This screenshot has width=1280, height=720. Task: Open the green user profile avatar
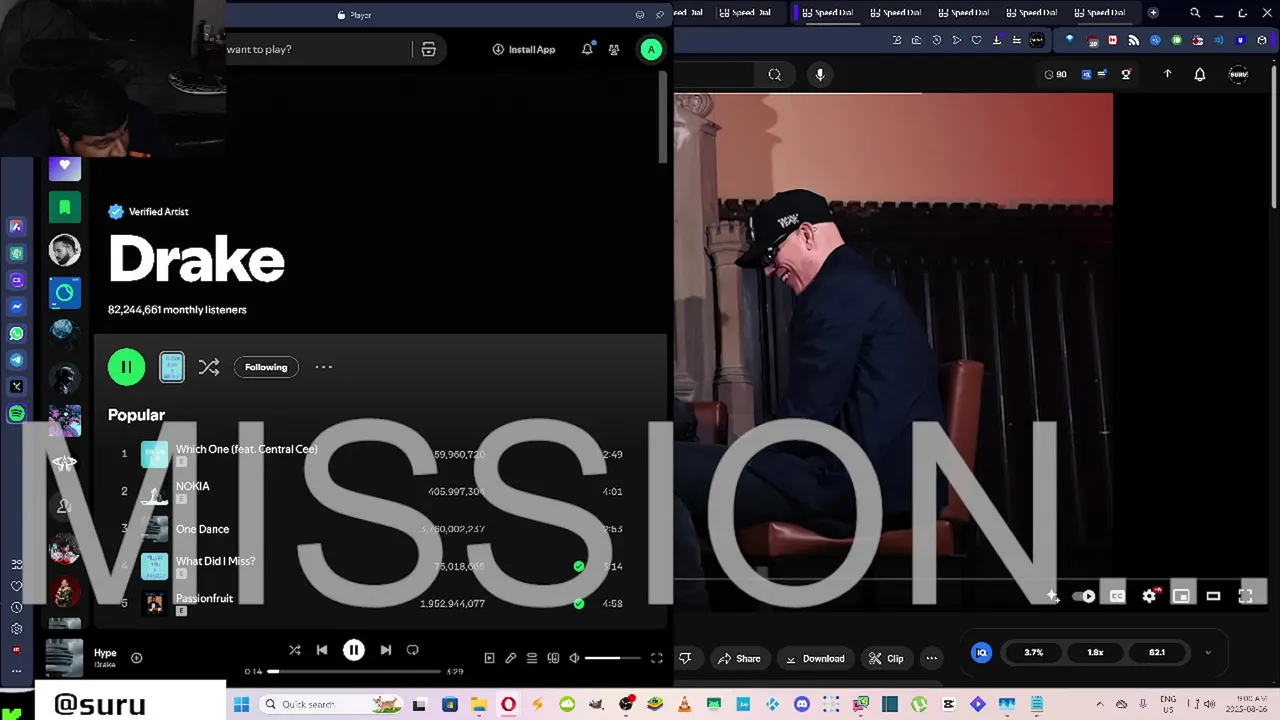[651, 49]
